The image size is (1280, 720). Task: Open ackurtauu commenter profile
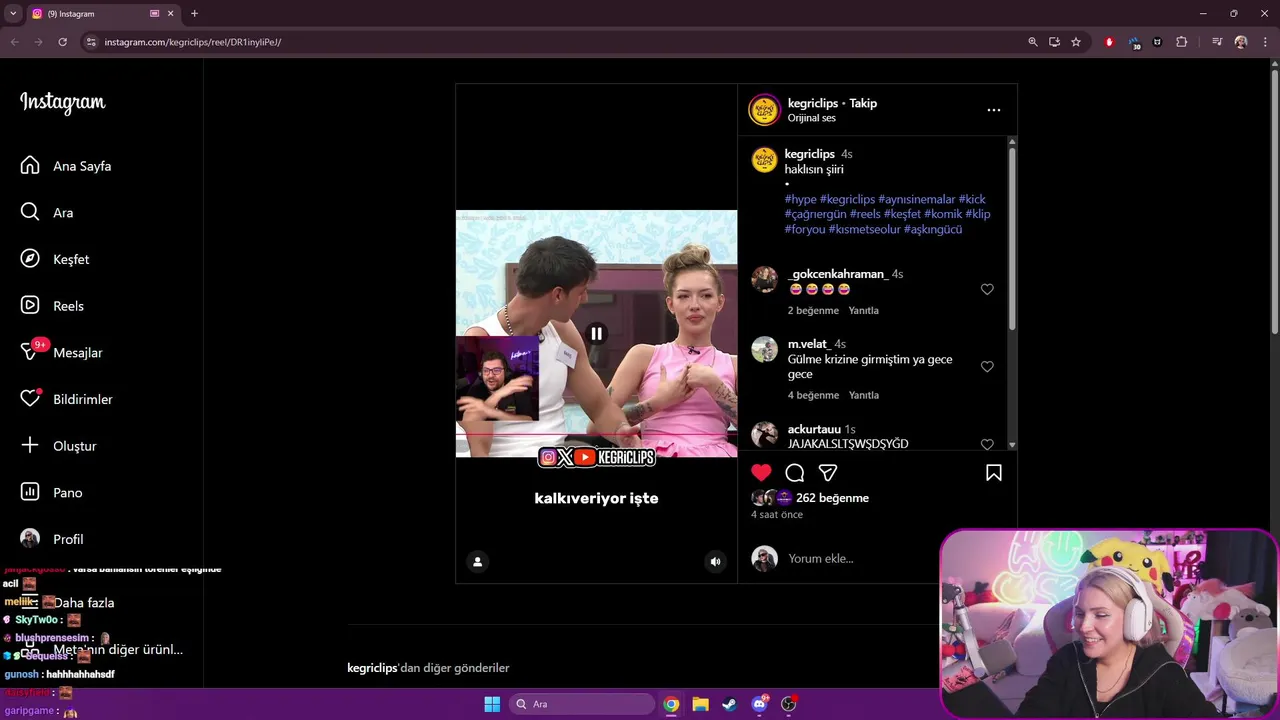(x=814, y=429)
